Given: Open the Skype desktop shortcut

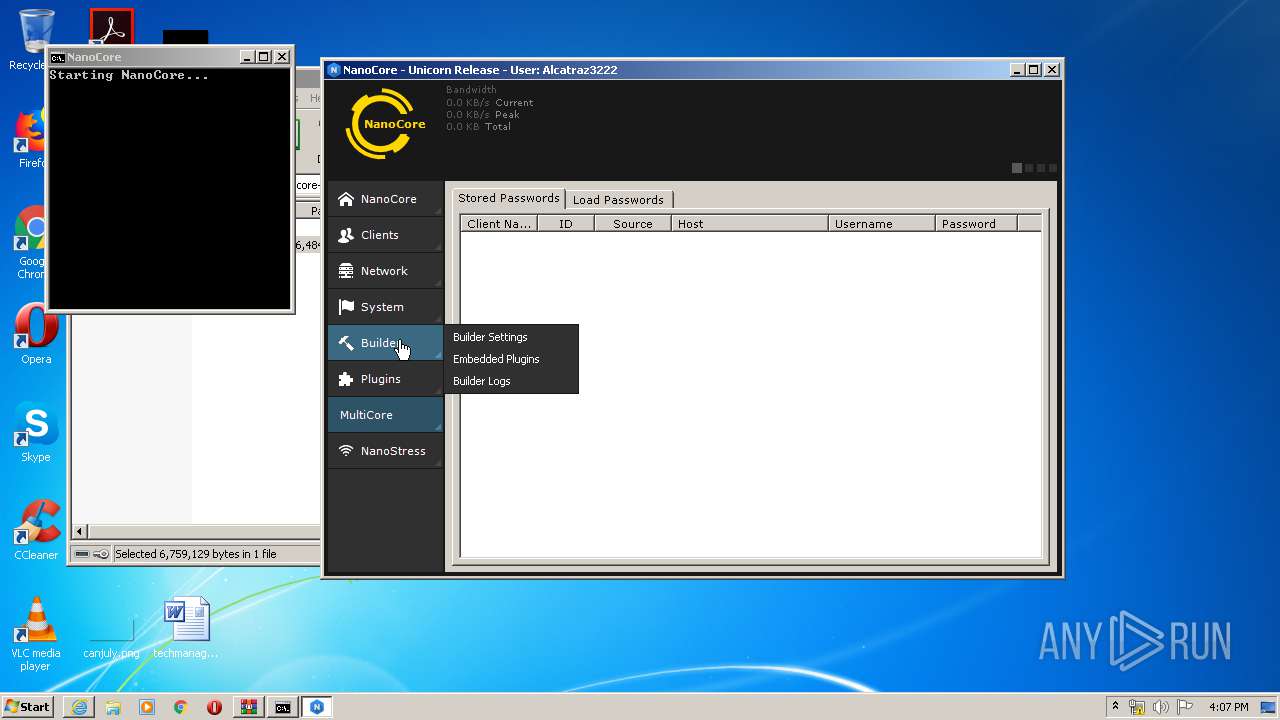Looking at the screenshot, I should pyautogui.click(x=36, y=432).
